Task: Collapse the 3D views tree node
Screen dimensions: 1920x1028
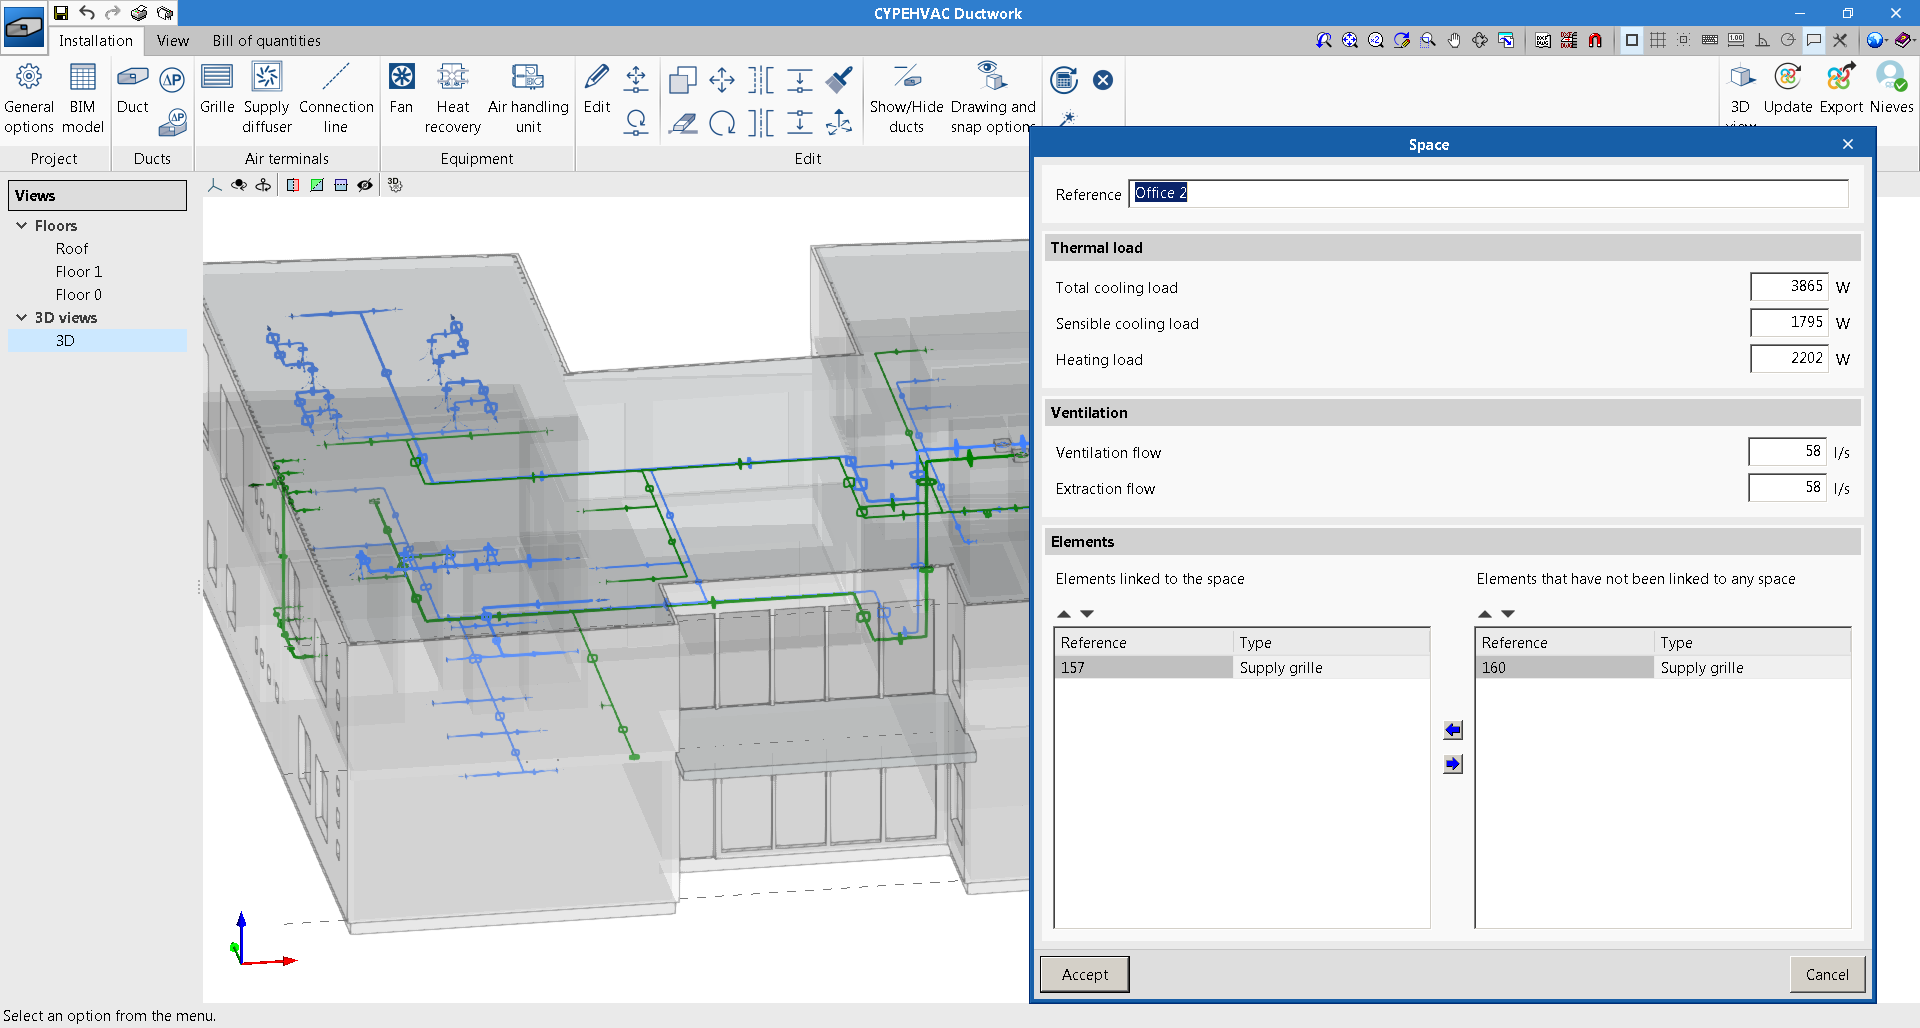Action: pos(21,317)
